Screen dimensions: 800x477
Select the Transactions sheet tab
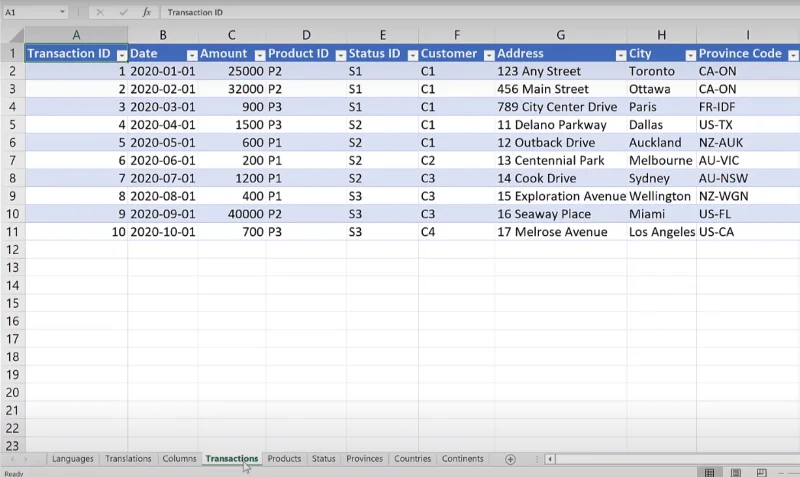(232, 459)
